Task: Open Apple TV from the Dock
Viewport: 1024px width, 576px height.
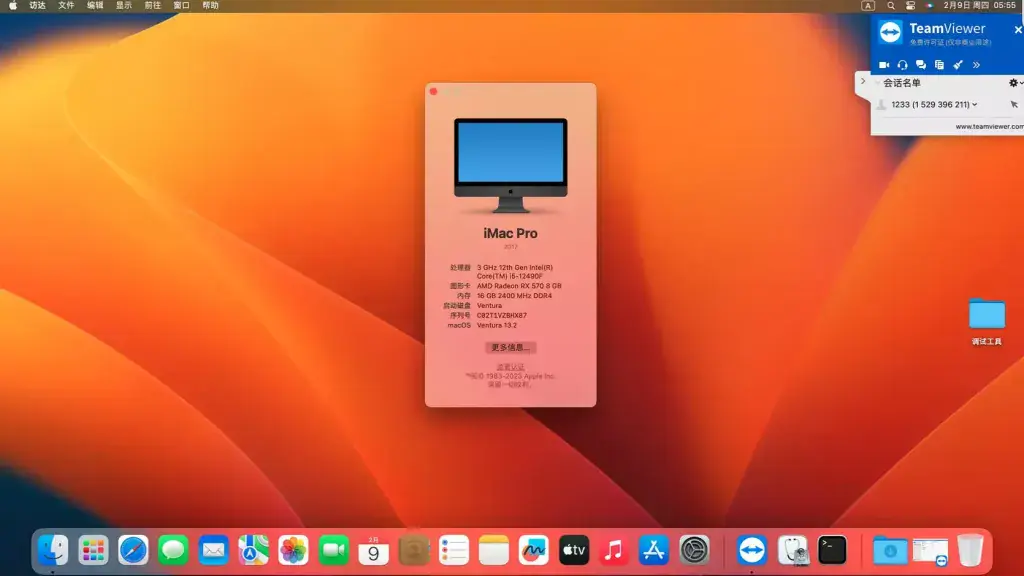Action: (x=574, y=550)
